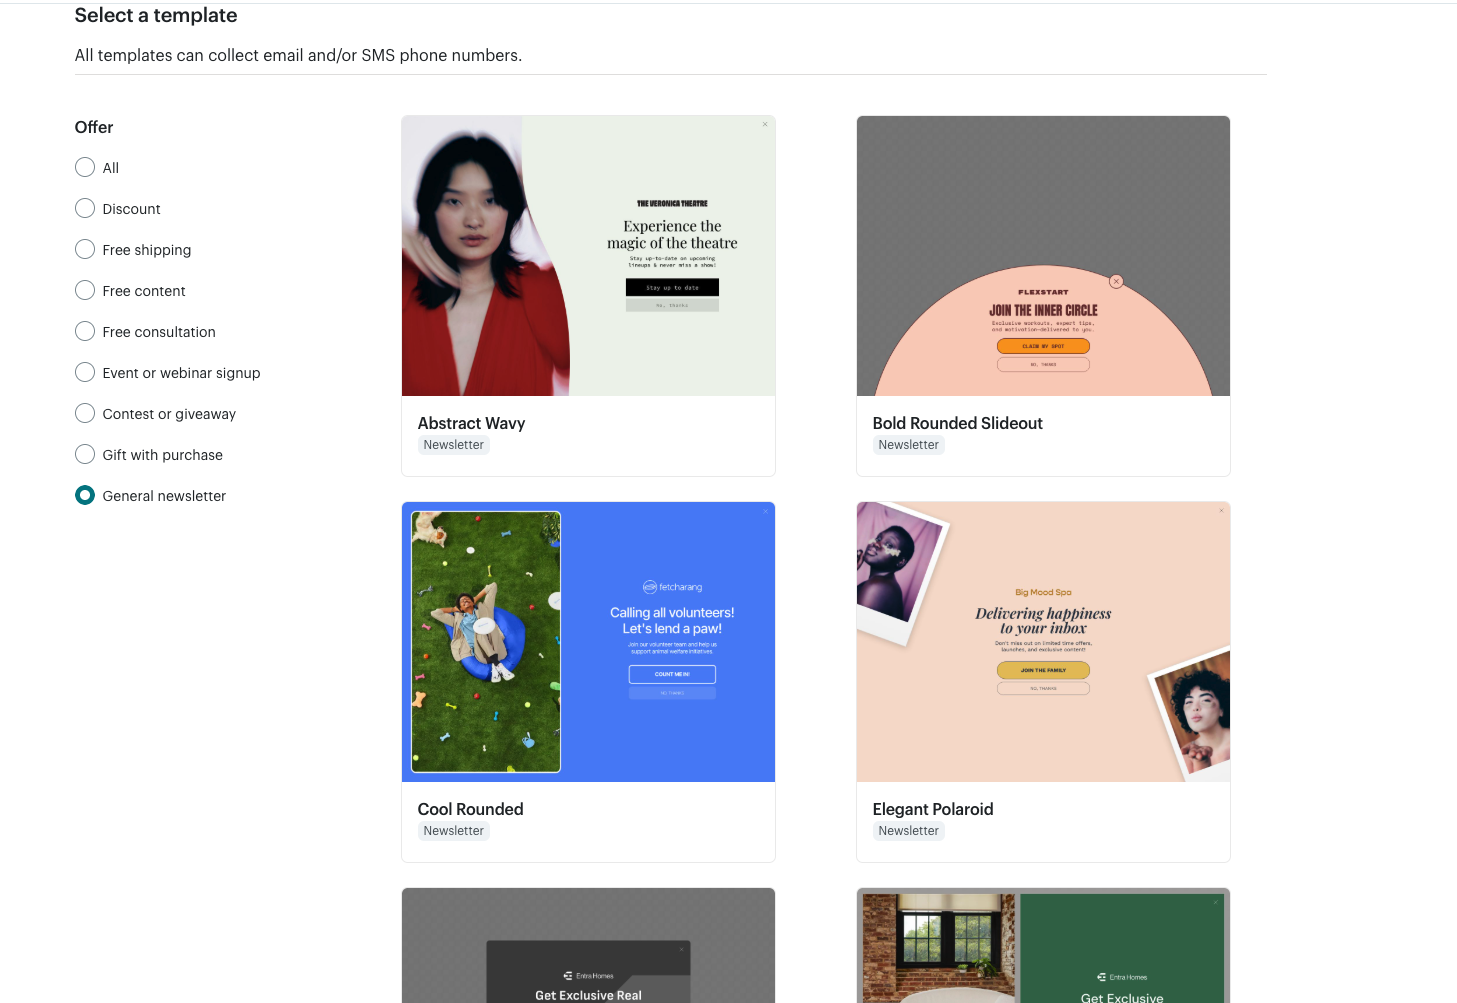Viewport: 1457px width, 1003px height.
Task: Click the Cool Rounded title
Action: pos(470,809)
